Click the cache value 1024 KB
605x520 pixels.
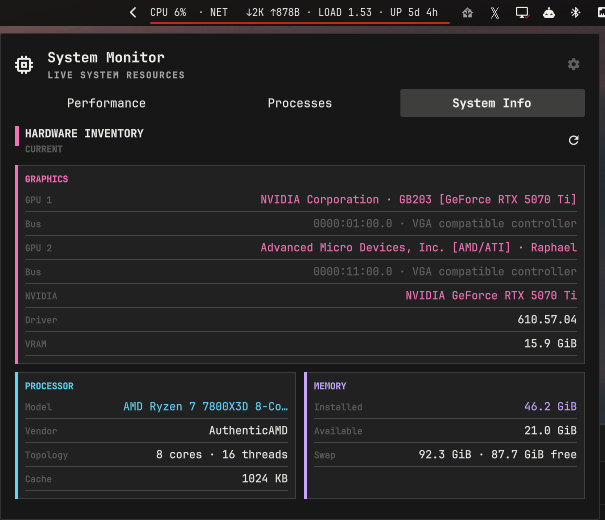point(264,478)
